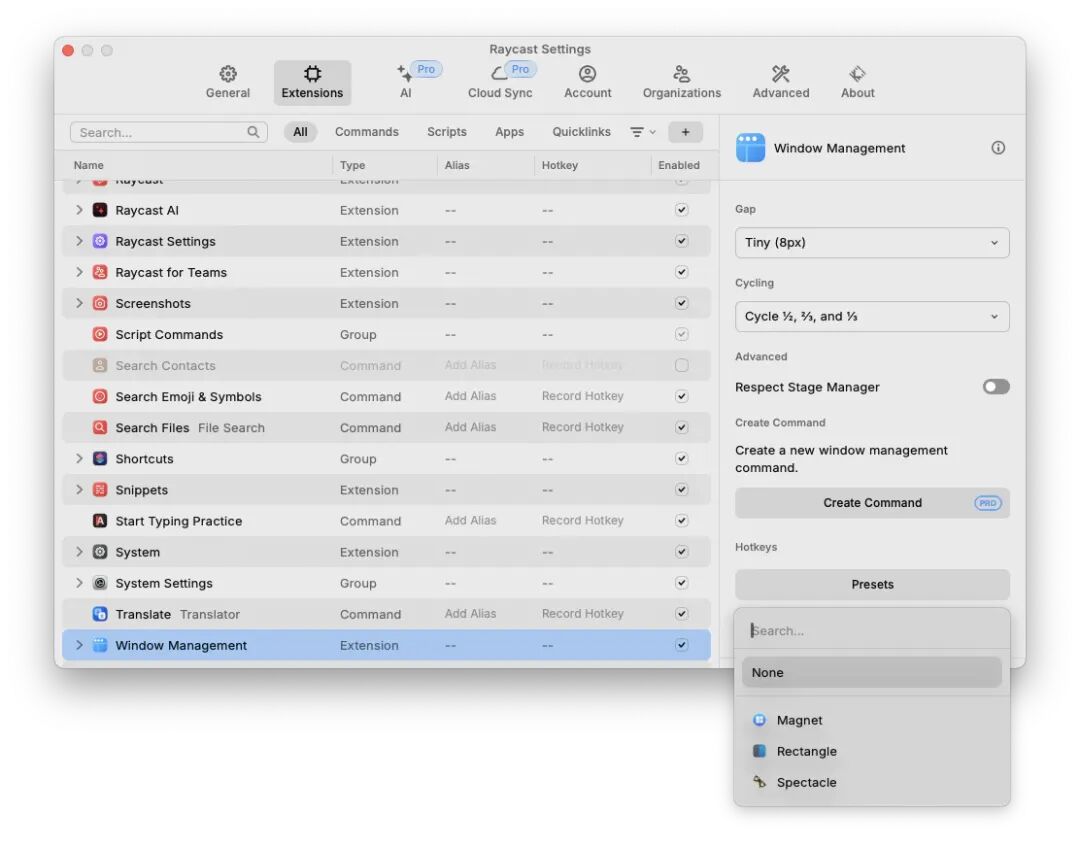The image size is (1080, 845).
Task: Open the Cycling dropdown
Action: tap(872, 317)
